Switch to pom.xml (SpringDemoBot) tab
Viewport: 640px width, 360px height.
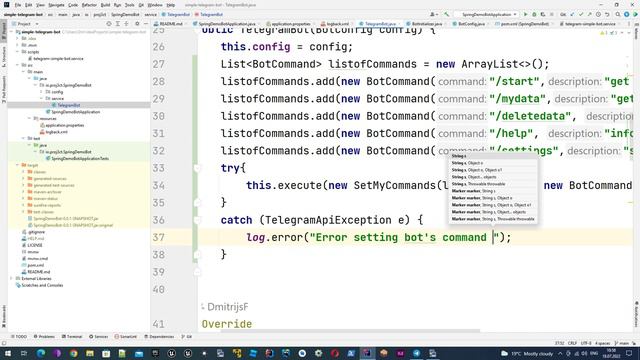click(524, 24)
